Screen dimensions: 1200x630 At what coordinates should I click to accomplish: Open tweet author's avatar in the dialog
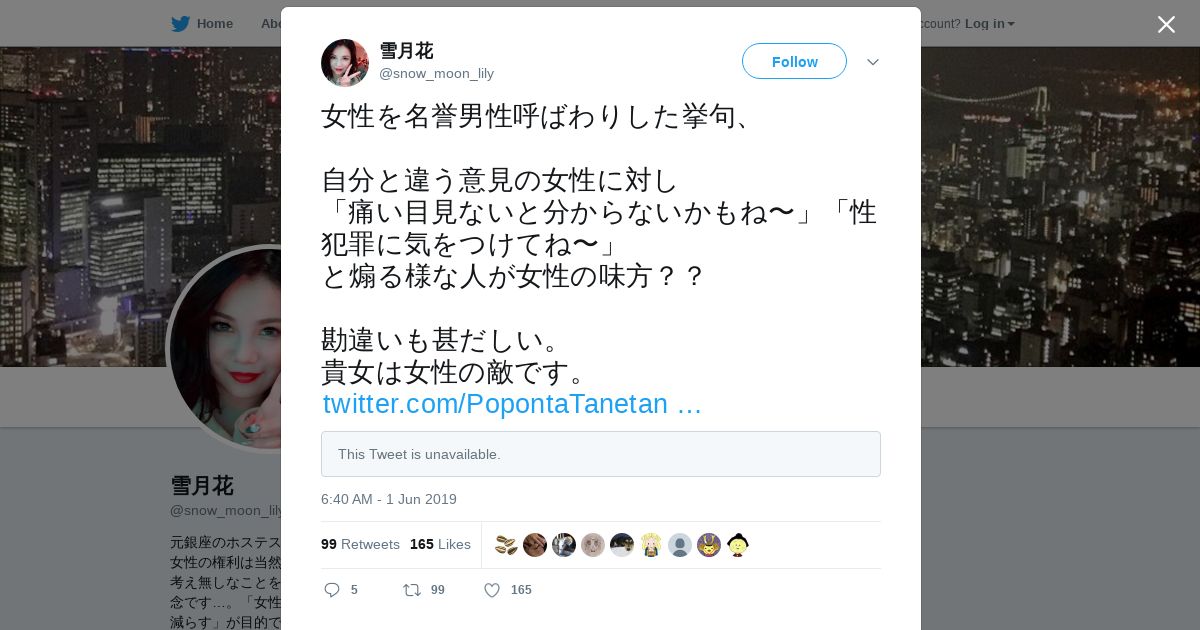click(345, 63)
